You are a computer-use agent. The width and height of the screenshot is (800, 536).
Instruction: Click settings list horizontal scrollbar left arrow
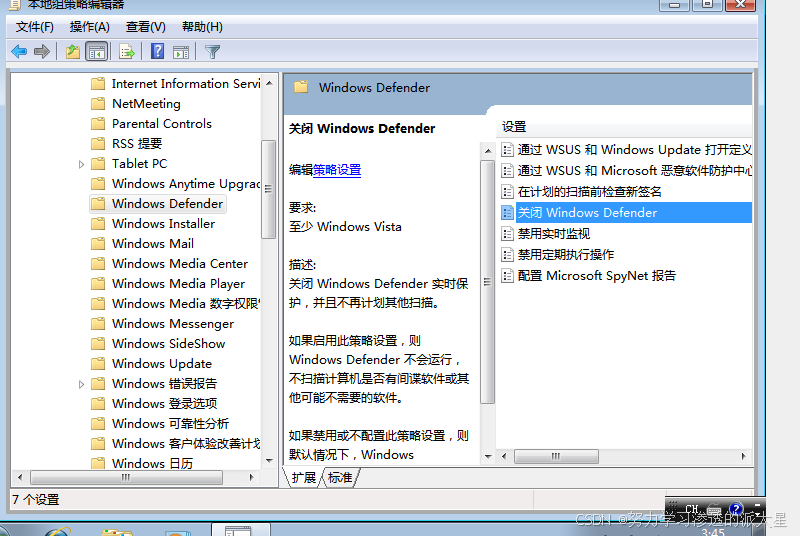coord(504,456)
